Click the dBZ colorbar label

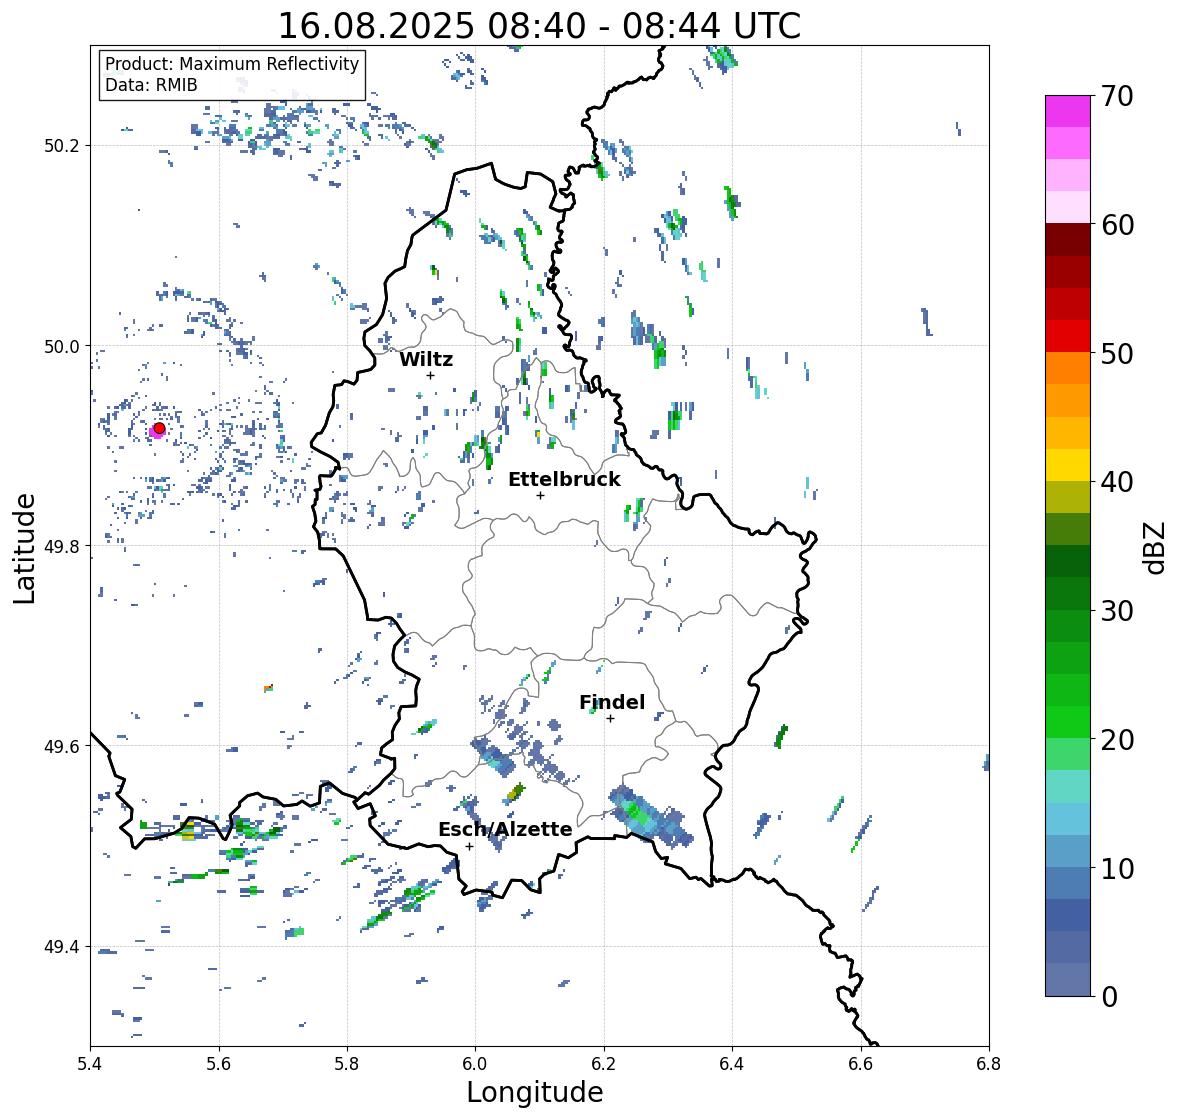tap(1156, 547)
